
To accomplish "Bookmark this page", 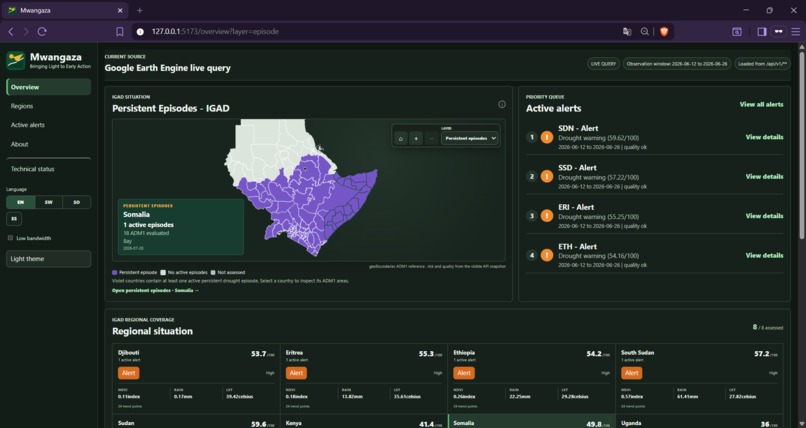I will coord(119,32).
